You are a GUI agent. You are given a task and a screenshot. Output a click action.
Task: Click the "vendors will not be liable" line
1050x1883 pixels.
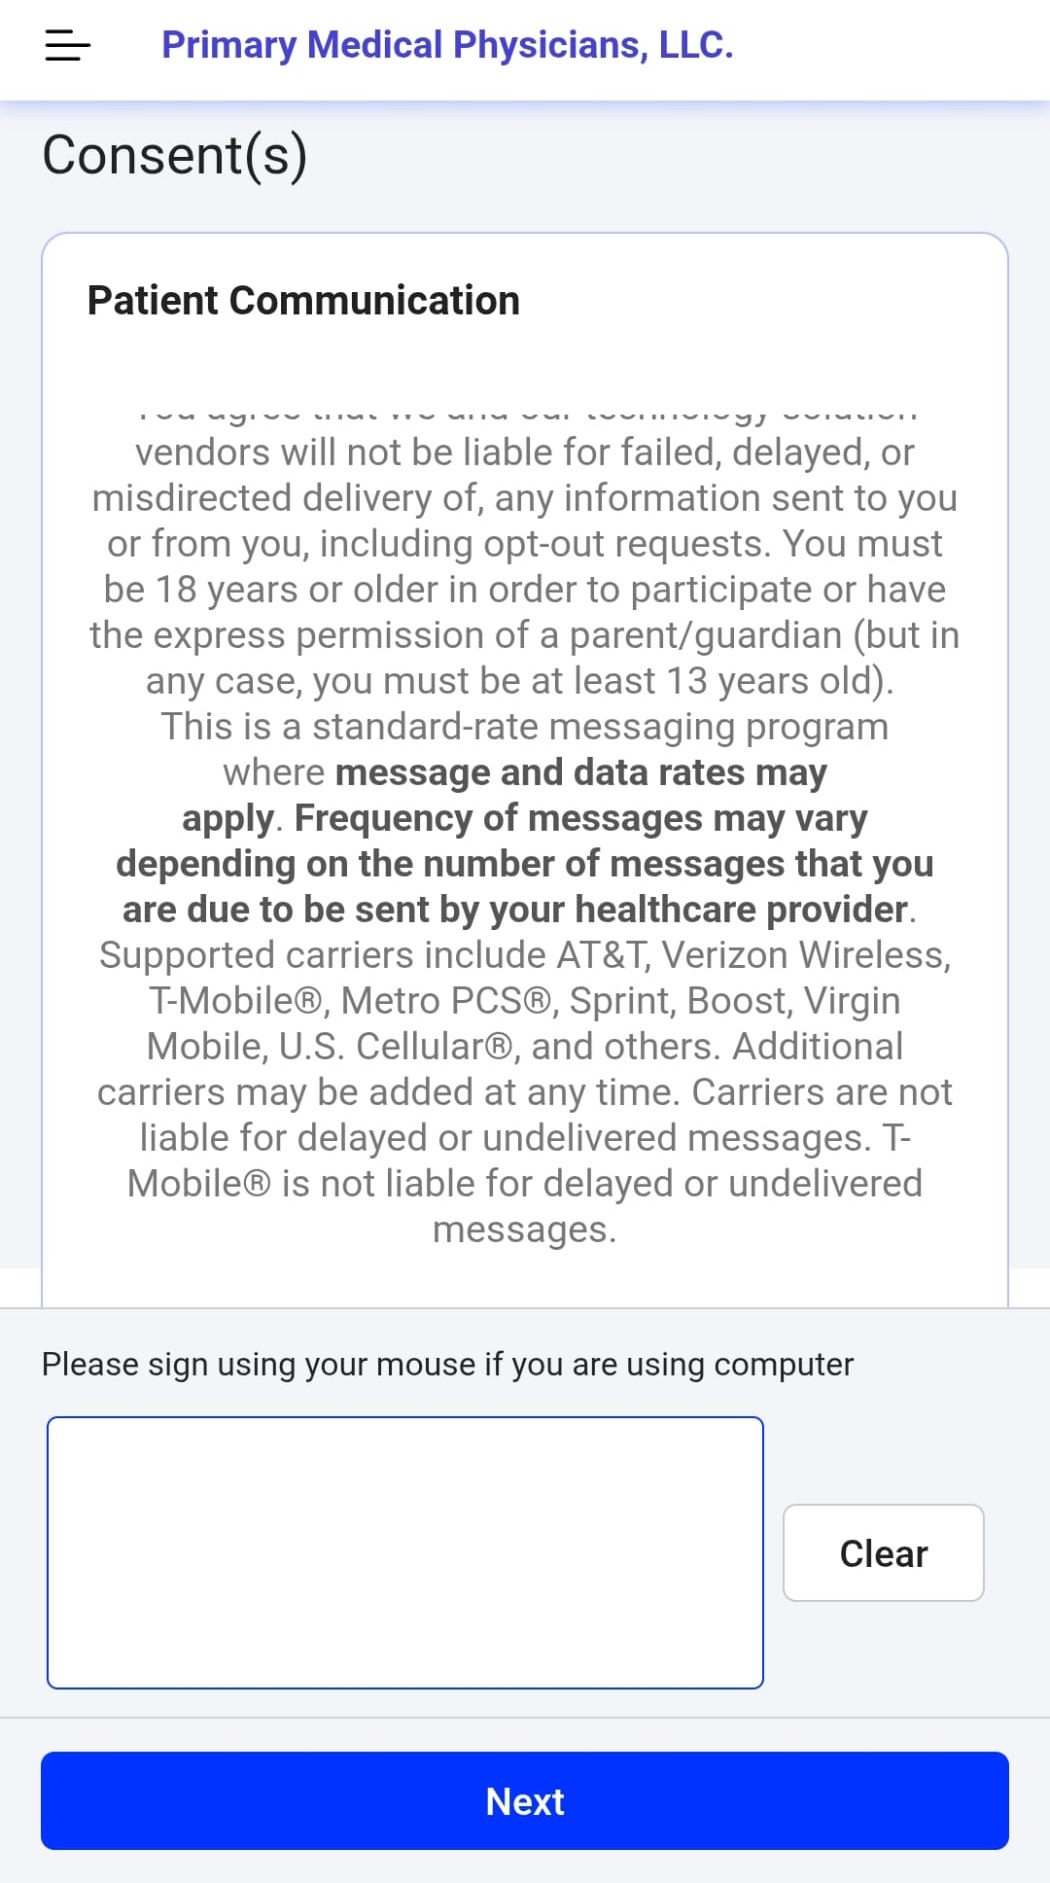[524, 452]
